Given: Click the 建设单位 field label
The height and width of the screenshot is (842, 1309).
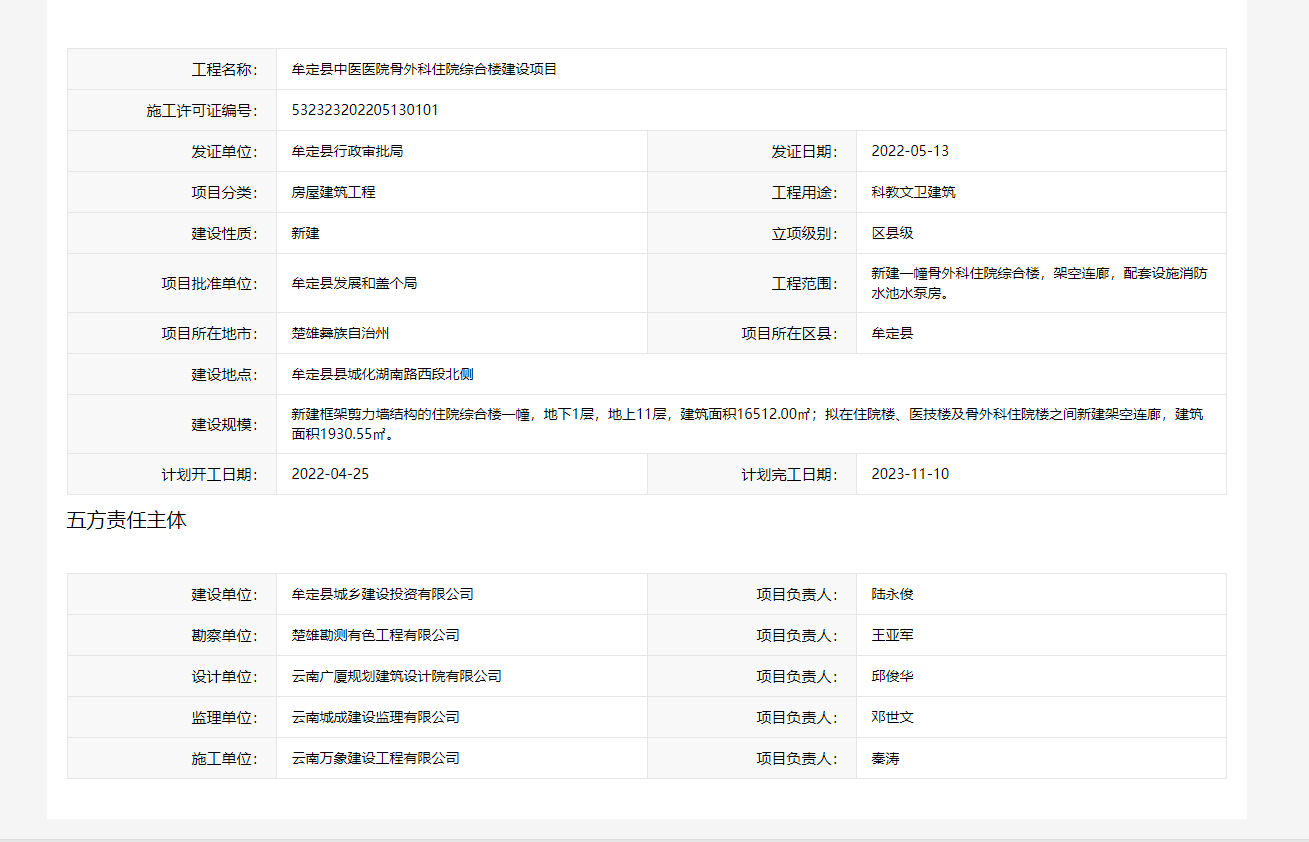Looking at the screenshot, I should (224, 594).
